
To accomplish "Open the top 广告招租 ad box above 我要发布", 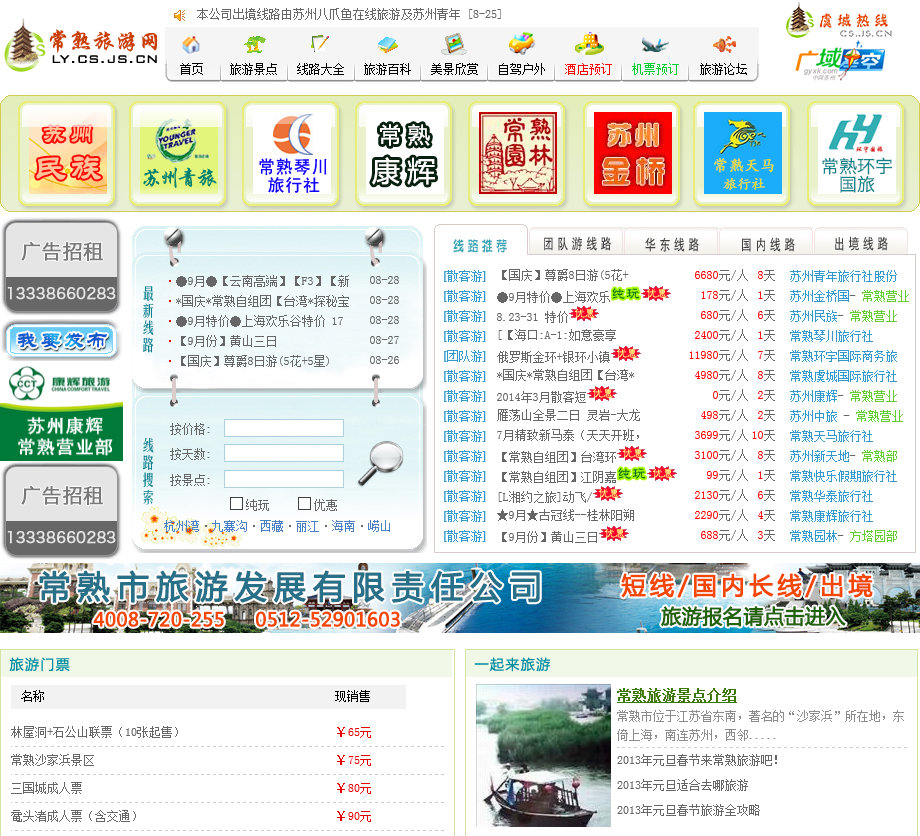I will 62,267.
